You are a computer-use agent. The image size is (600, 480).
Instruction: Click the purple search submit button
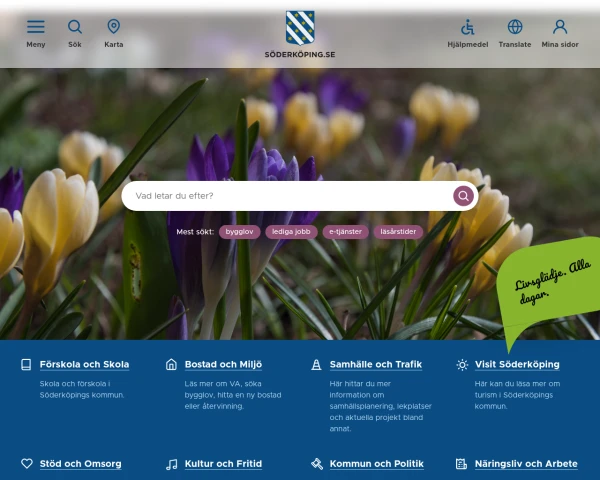[x=463, y=196]
